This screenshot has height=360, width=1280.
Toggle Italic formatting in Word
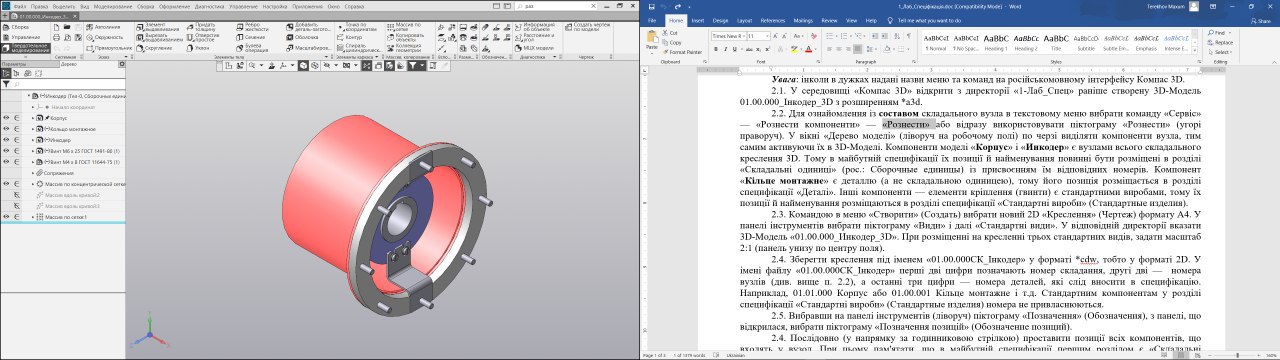pos(726,49)
